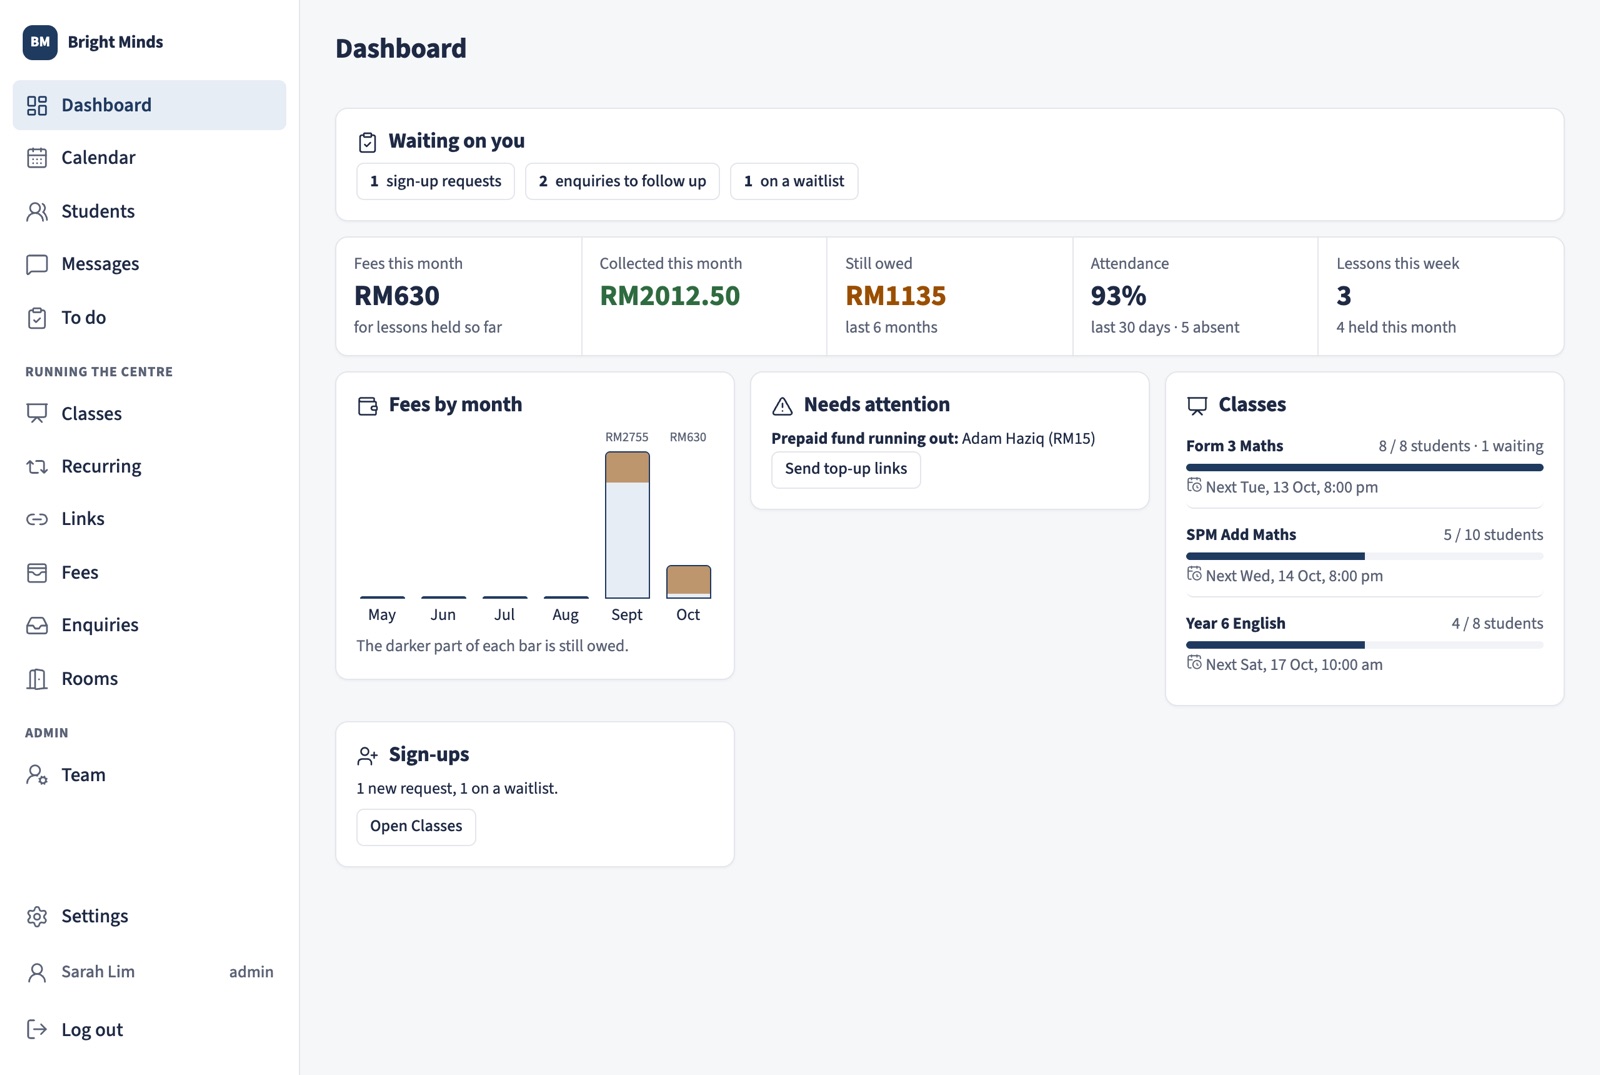Go to Students in the sidebar
Image resolution: width=1600 pixels, height=1075 pixels.
(x=149, y=211)
